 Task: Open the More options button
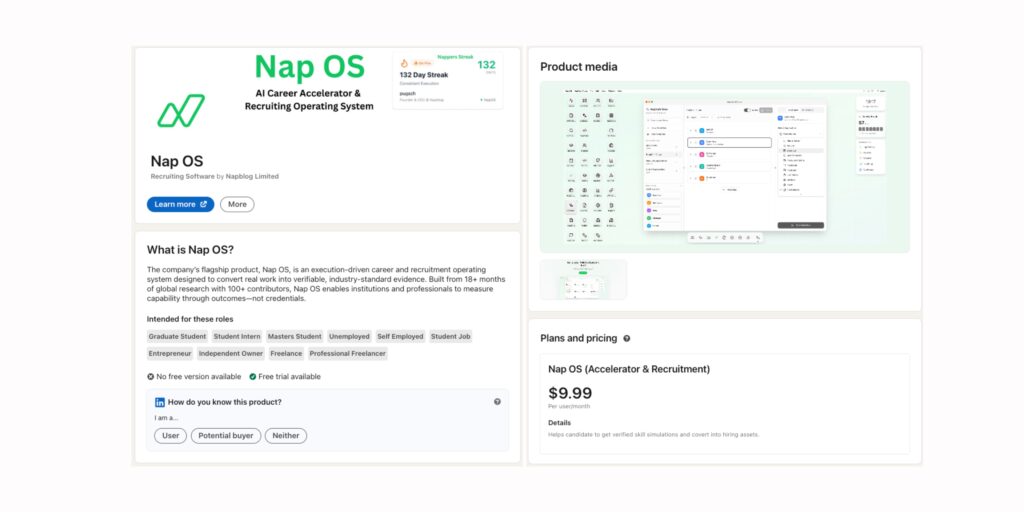(237, 204)
